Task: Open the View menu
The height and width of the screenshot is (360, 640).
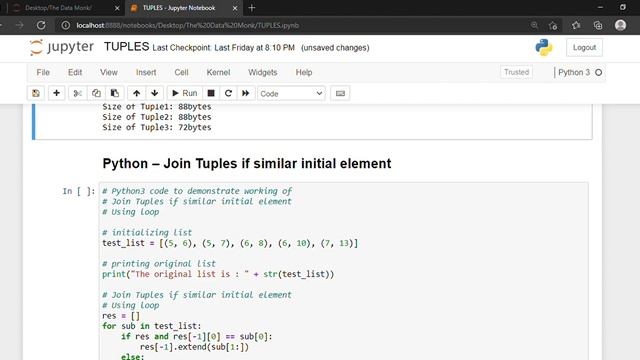Action: click(109, 72)
